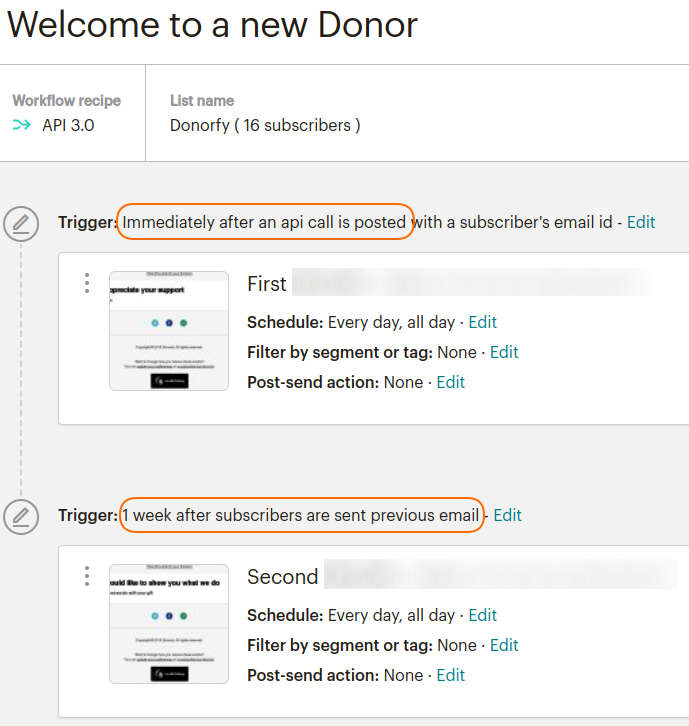Edit the First email's segment or tag filter
The image size is (689, 726).
click(x=504, y=352)
